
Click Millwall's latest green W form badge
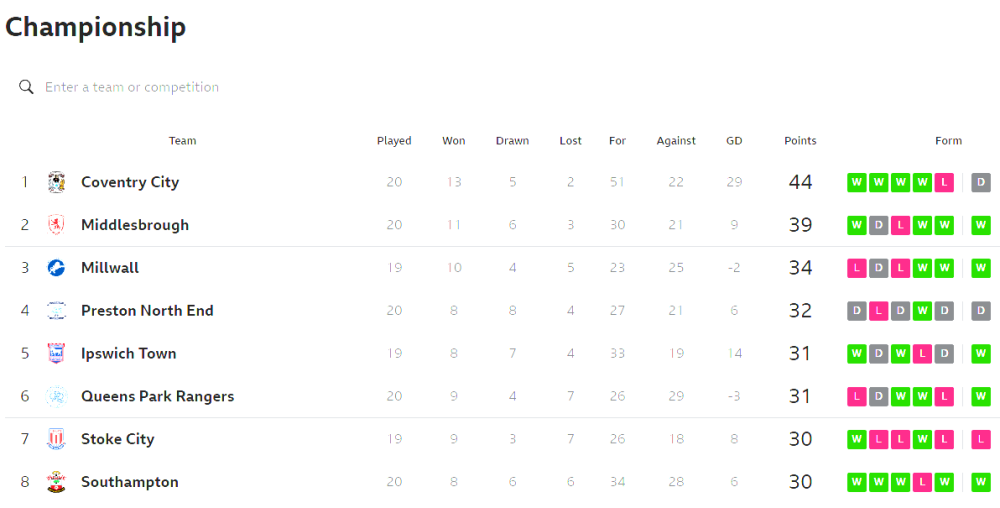point(981,268)
